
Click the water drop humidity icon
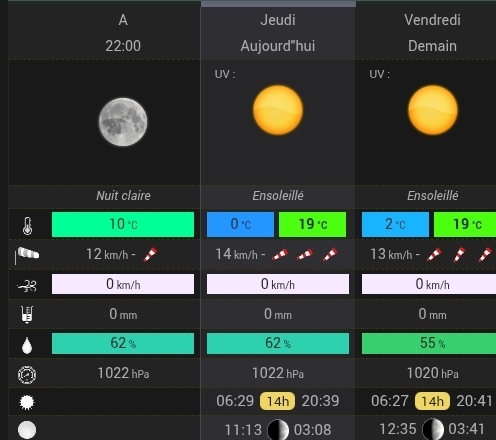click(27, 345)
